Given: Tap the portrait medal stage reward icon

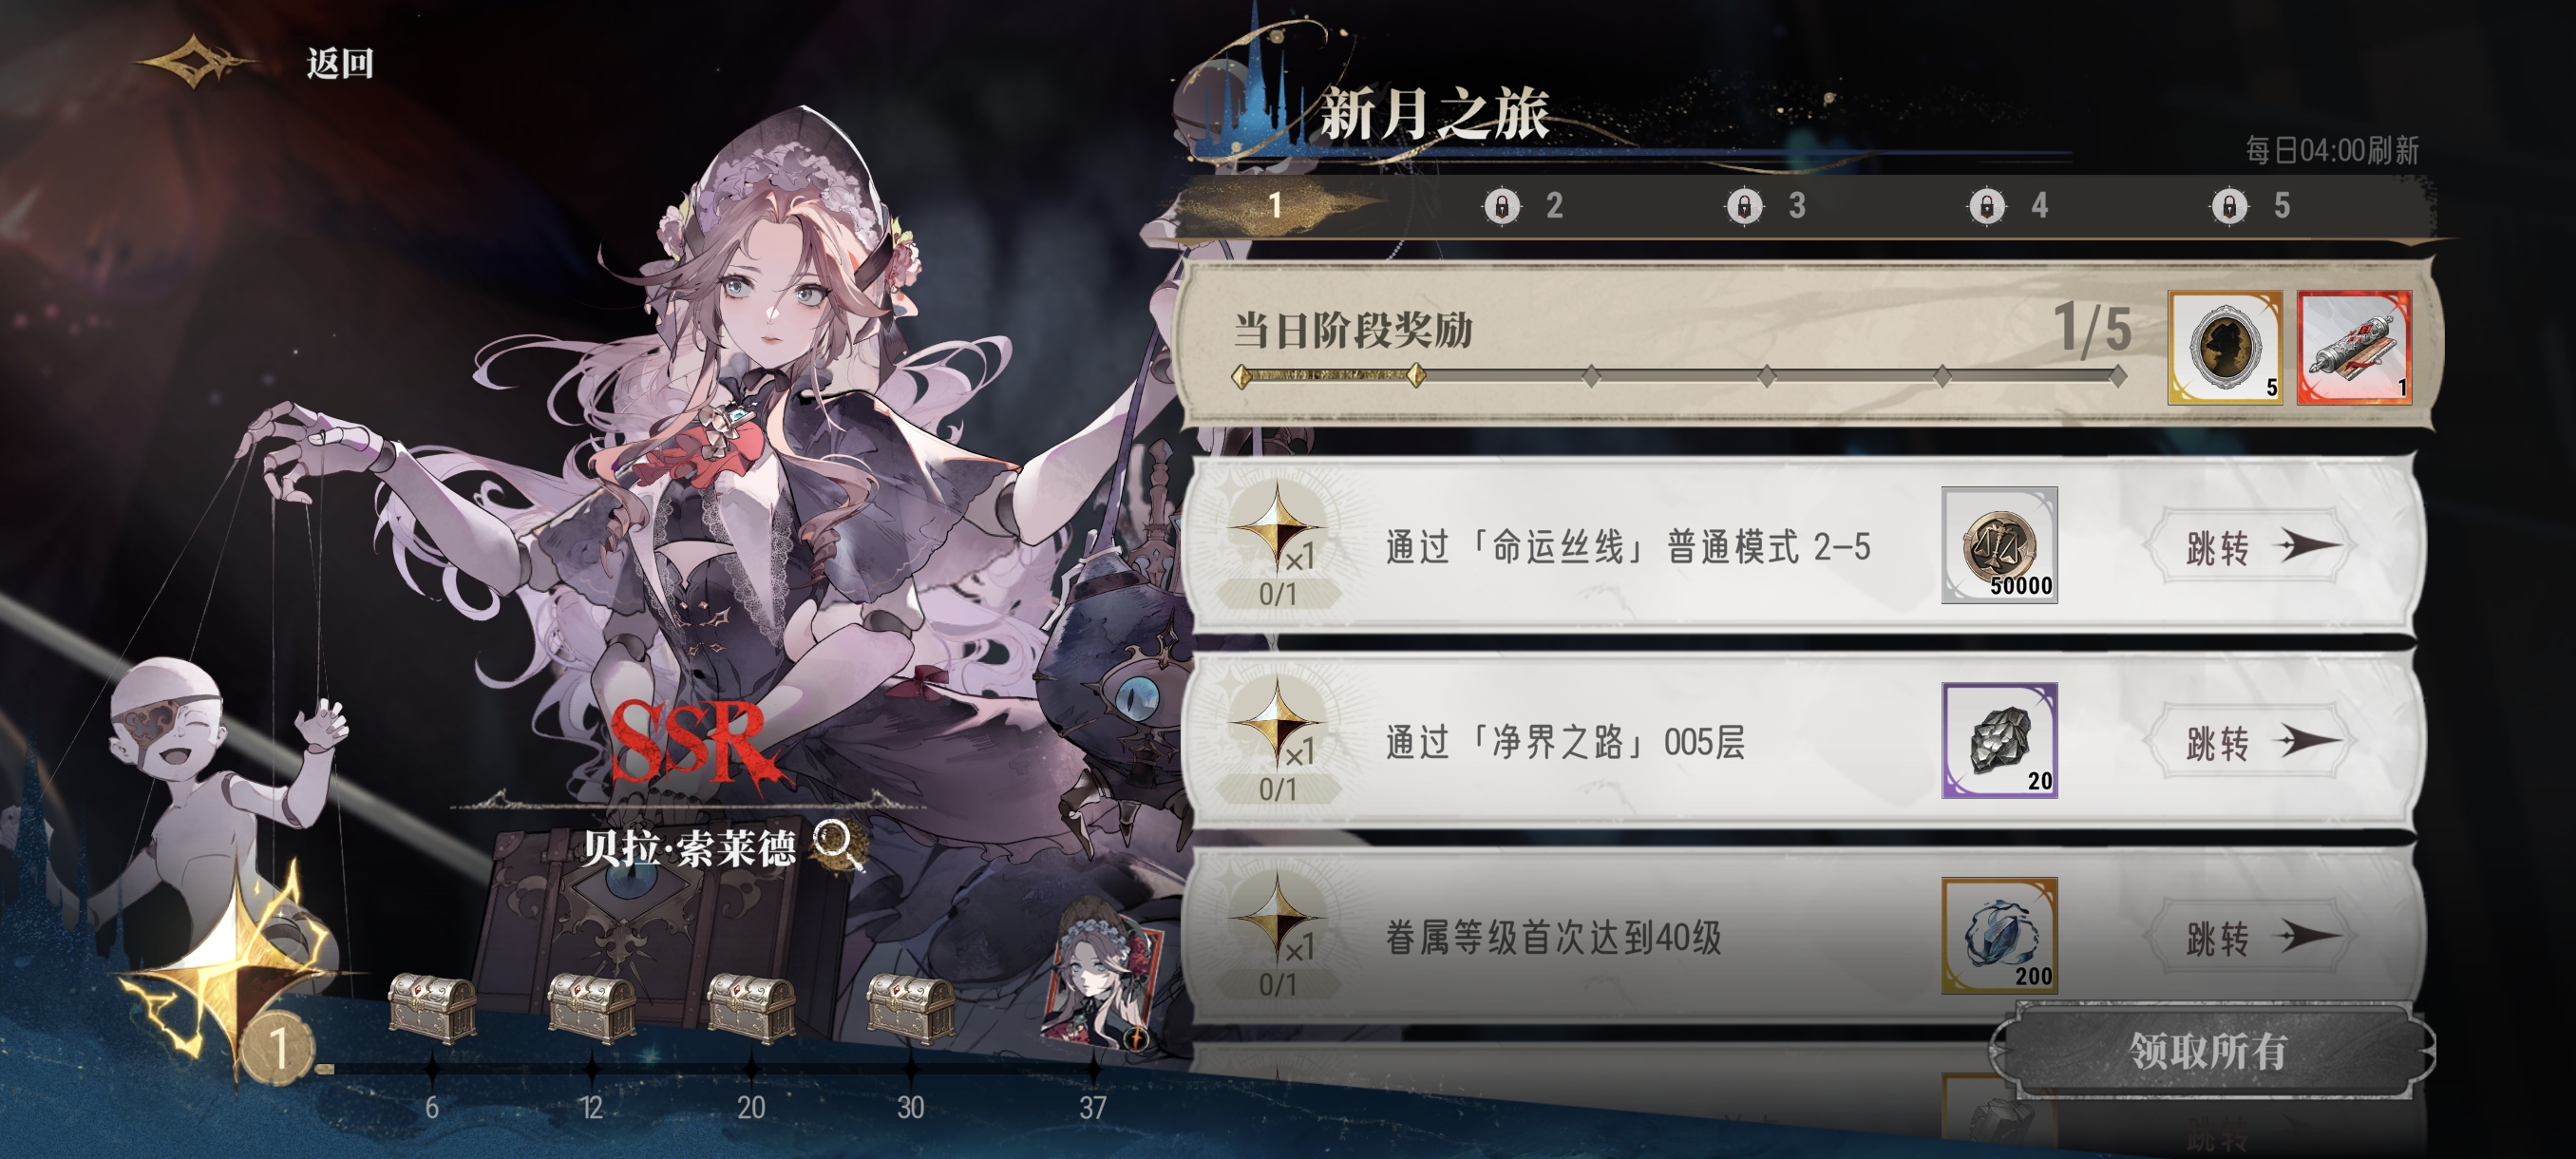Looking at the screenshot, I should click(x=2225, y=347).
